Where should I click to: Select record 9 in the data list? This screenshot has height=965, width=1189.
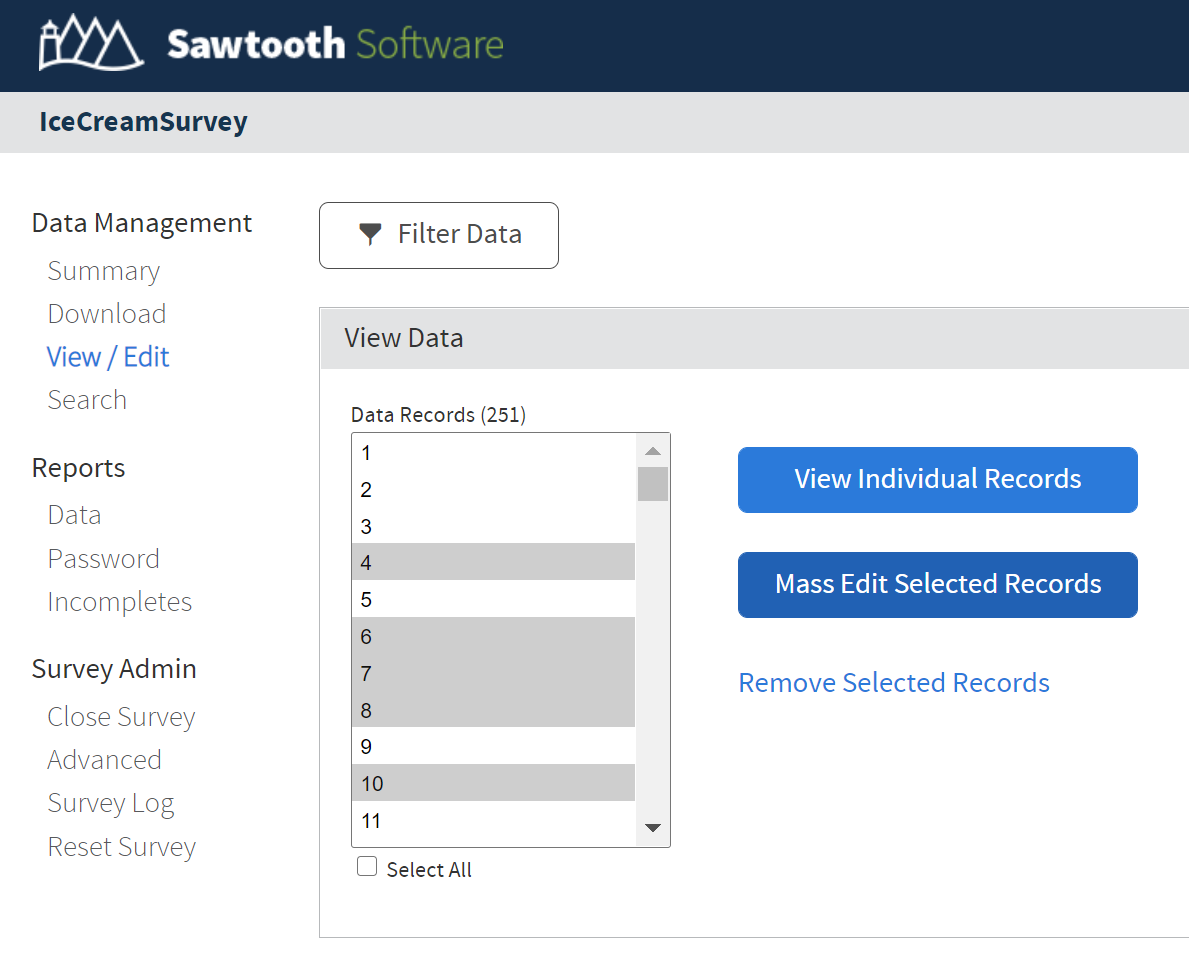pos(493,747)
